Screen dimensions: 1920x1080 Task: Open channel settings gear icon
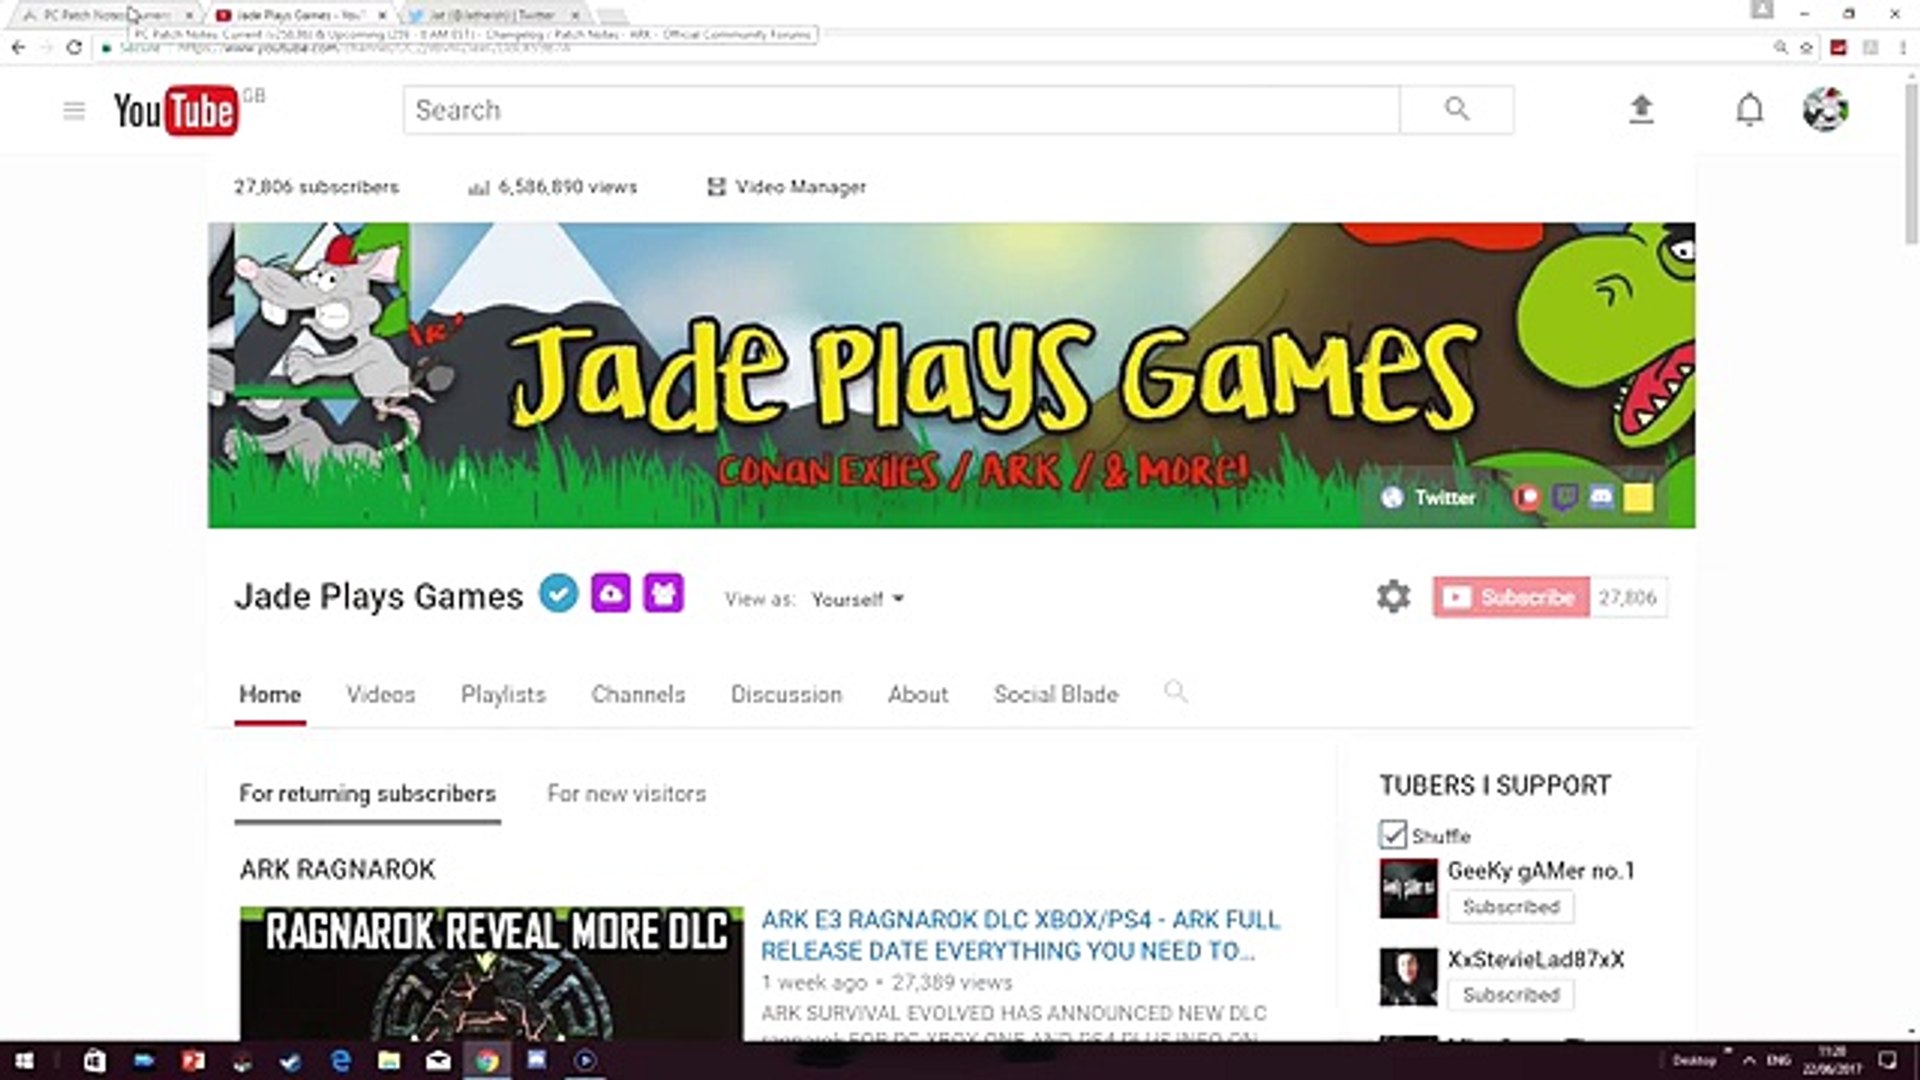coord(1393,597)
